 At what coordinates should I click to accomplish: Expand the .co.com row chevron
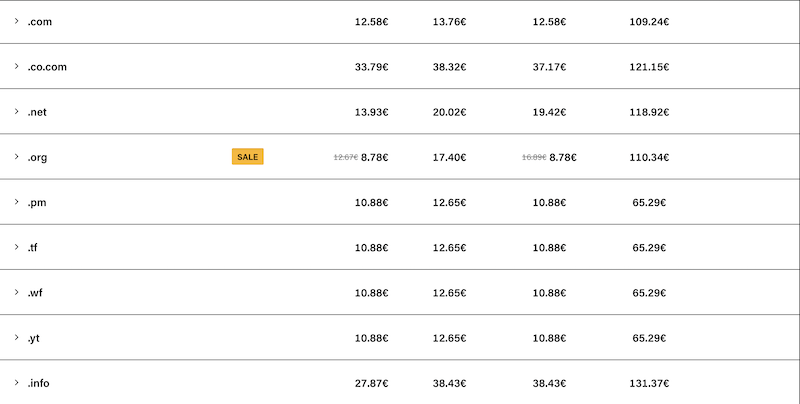(x=16, y=66)
